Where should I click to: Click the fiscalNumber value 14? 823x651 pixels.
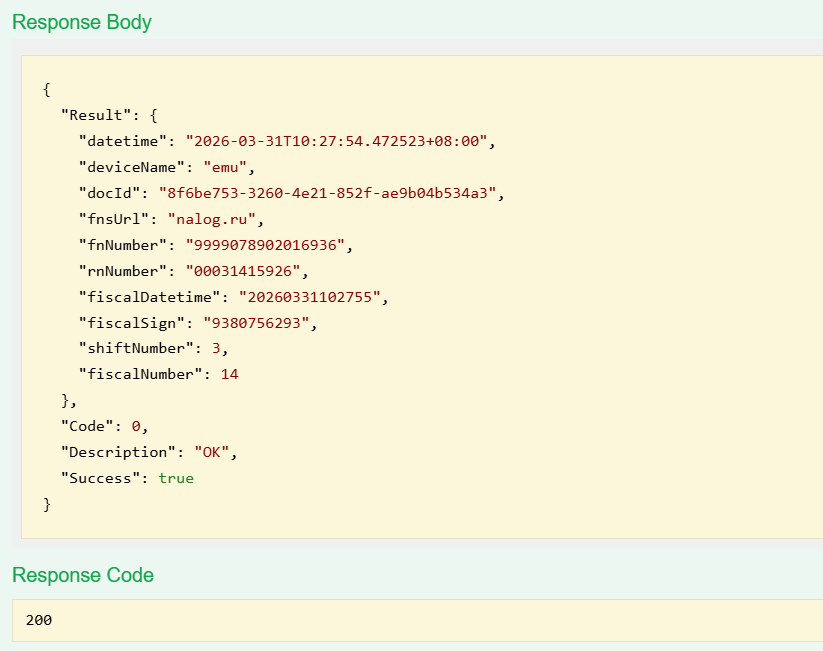pos(229,375)
